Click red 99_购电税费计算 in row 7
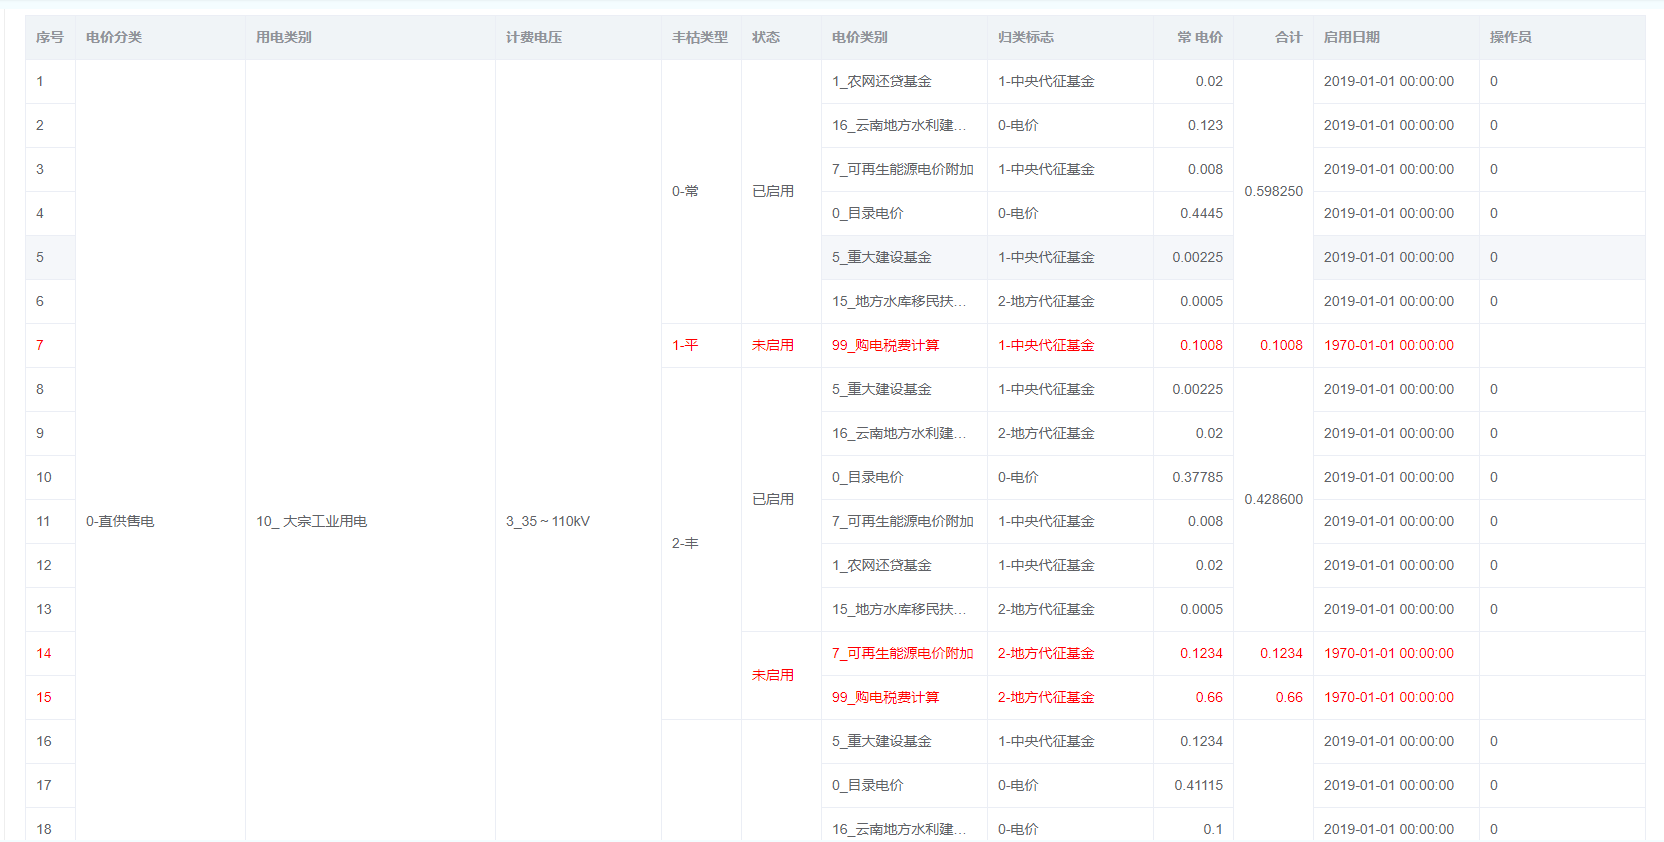This screenshot has width=1664, height=842. (x=886, y=345)
